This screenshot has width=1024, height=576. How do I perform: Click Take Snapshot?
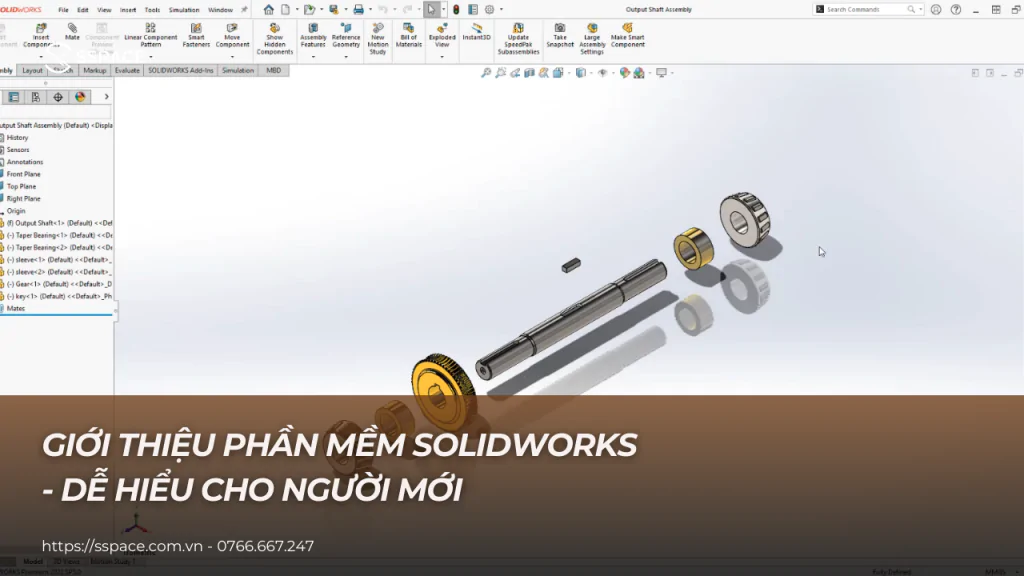point(560,35)
